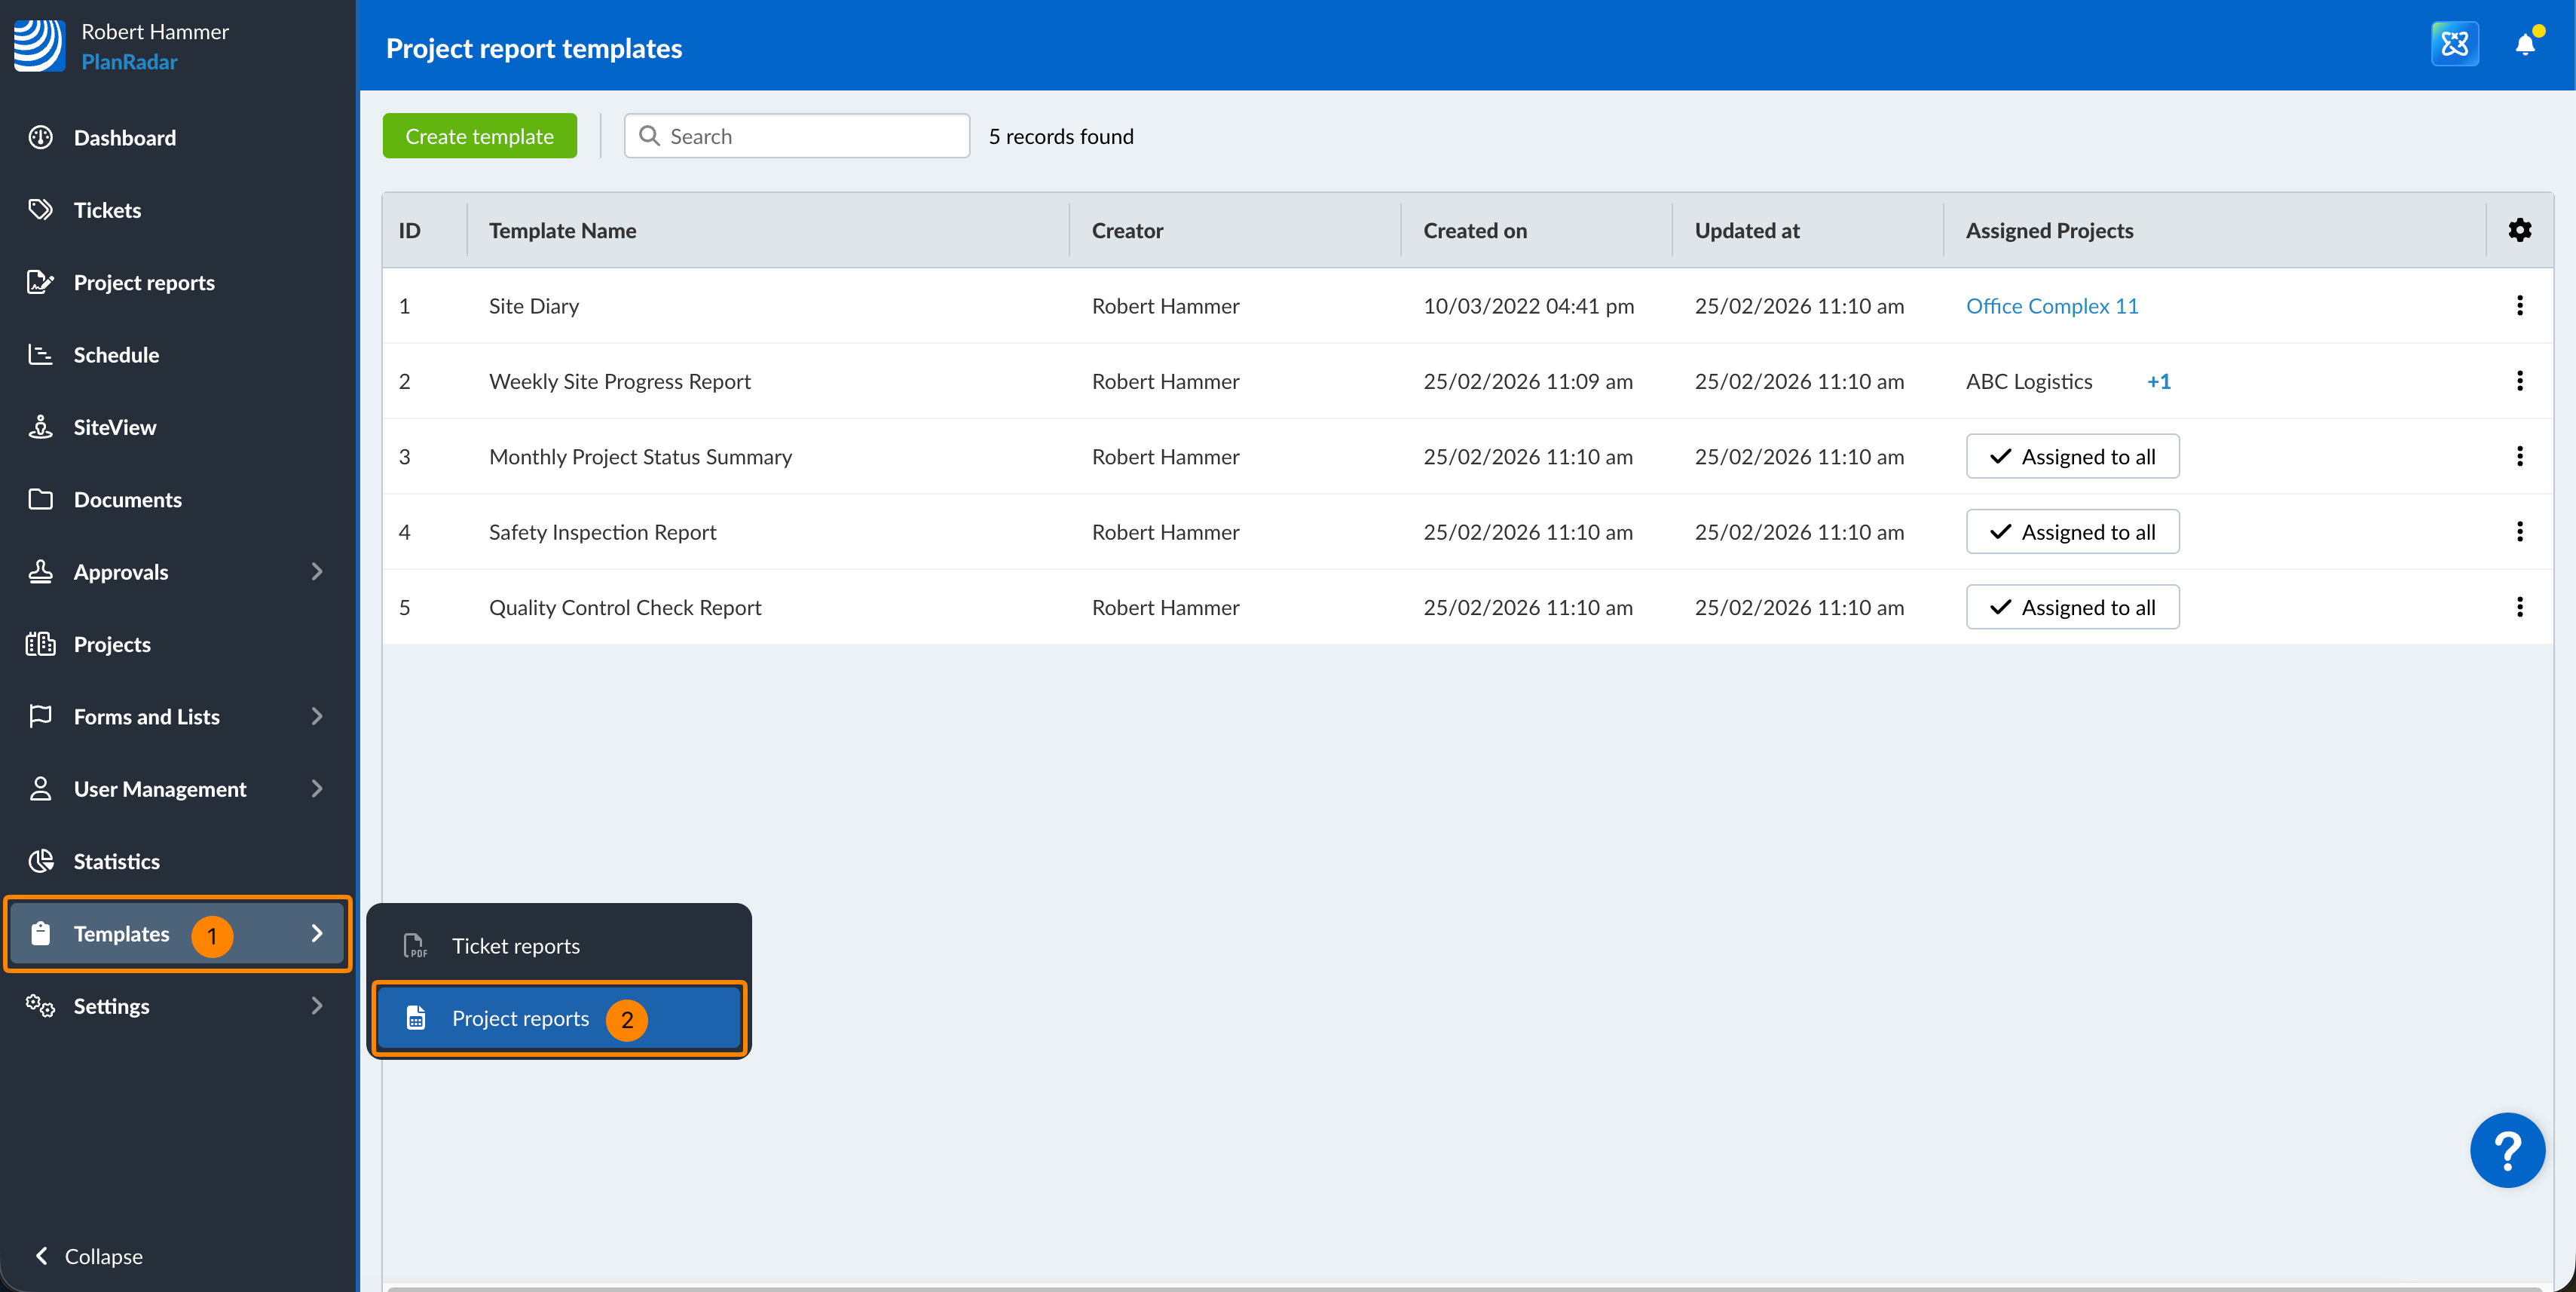Image resolution: width=2576 pixels, height=1292 pixels.
Task: Open the Office Complex 11 project link
Action: coord(2051,306)
